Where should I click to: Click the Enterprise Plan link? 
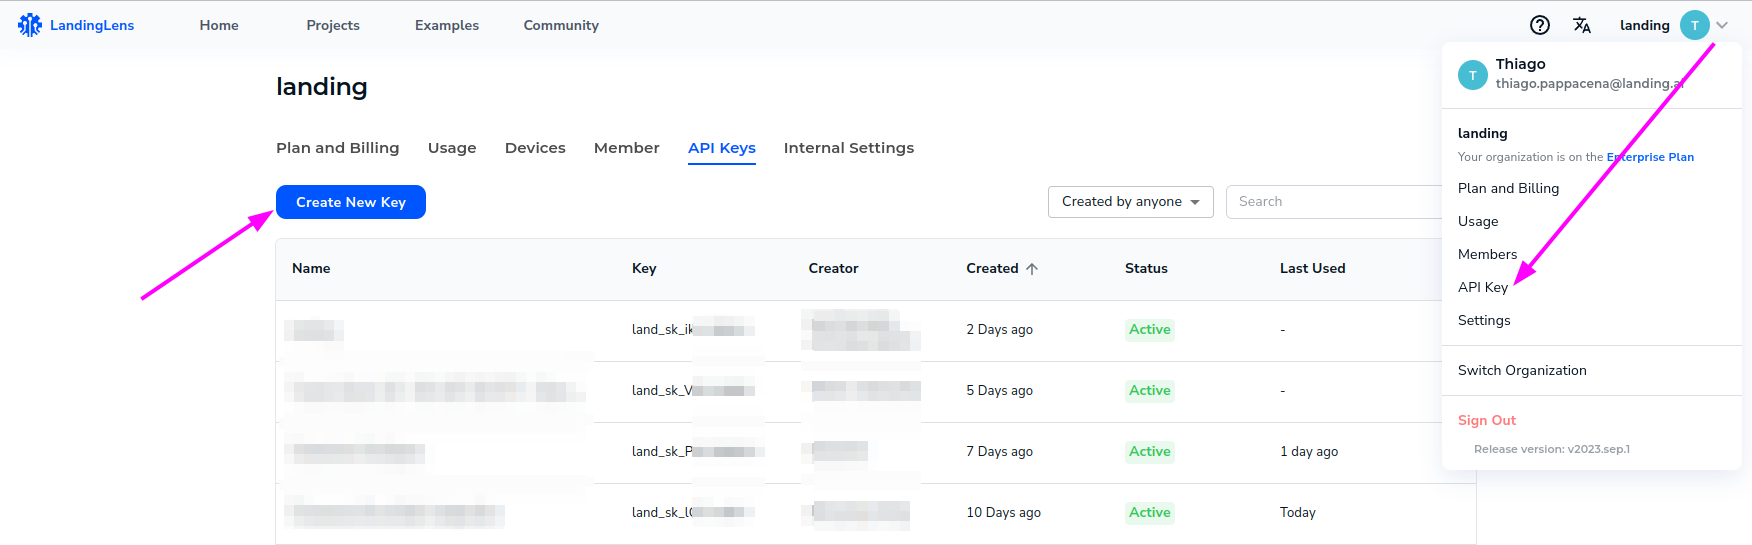1650,157
